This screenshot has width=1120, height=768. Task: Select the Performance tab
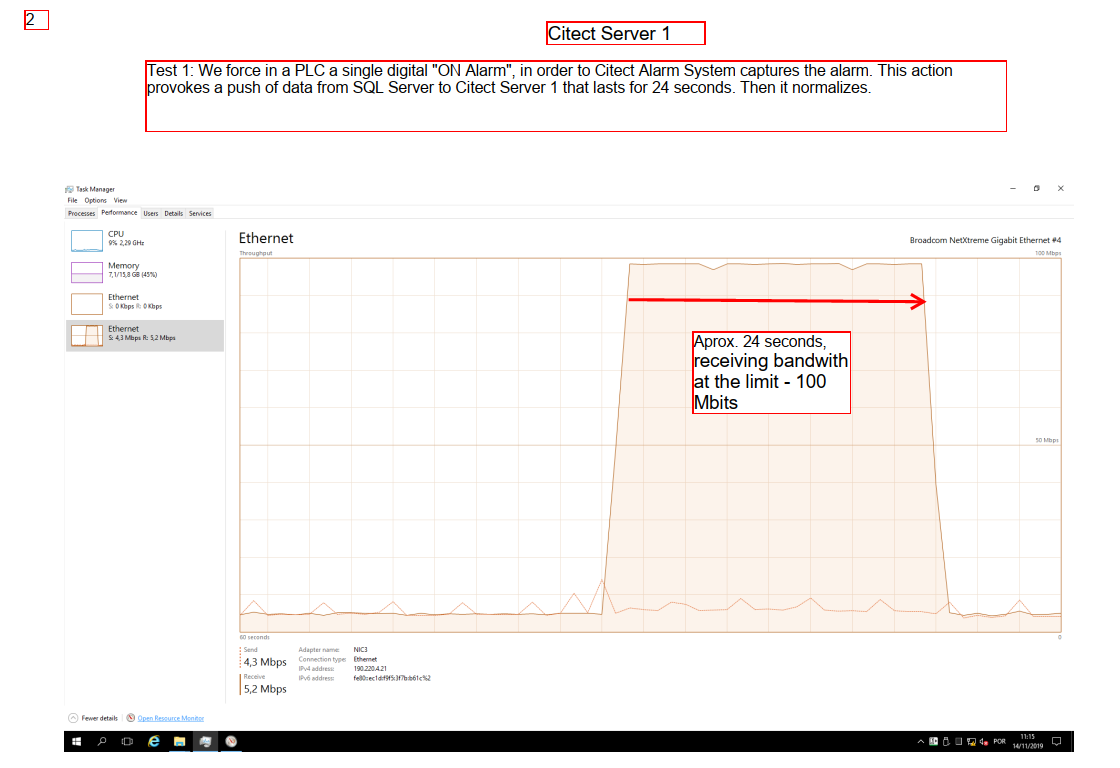tap(119, 213)
